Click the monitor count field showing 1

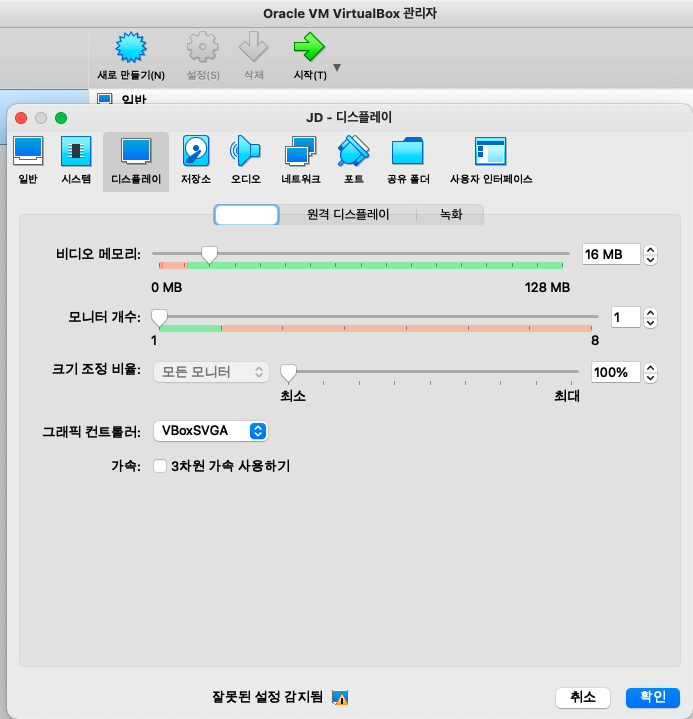coord(625,317)
